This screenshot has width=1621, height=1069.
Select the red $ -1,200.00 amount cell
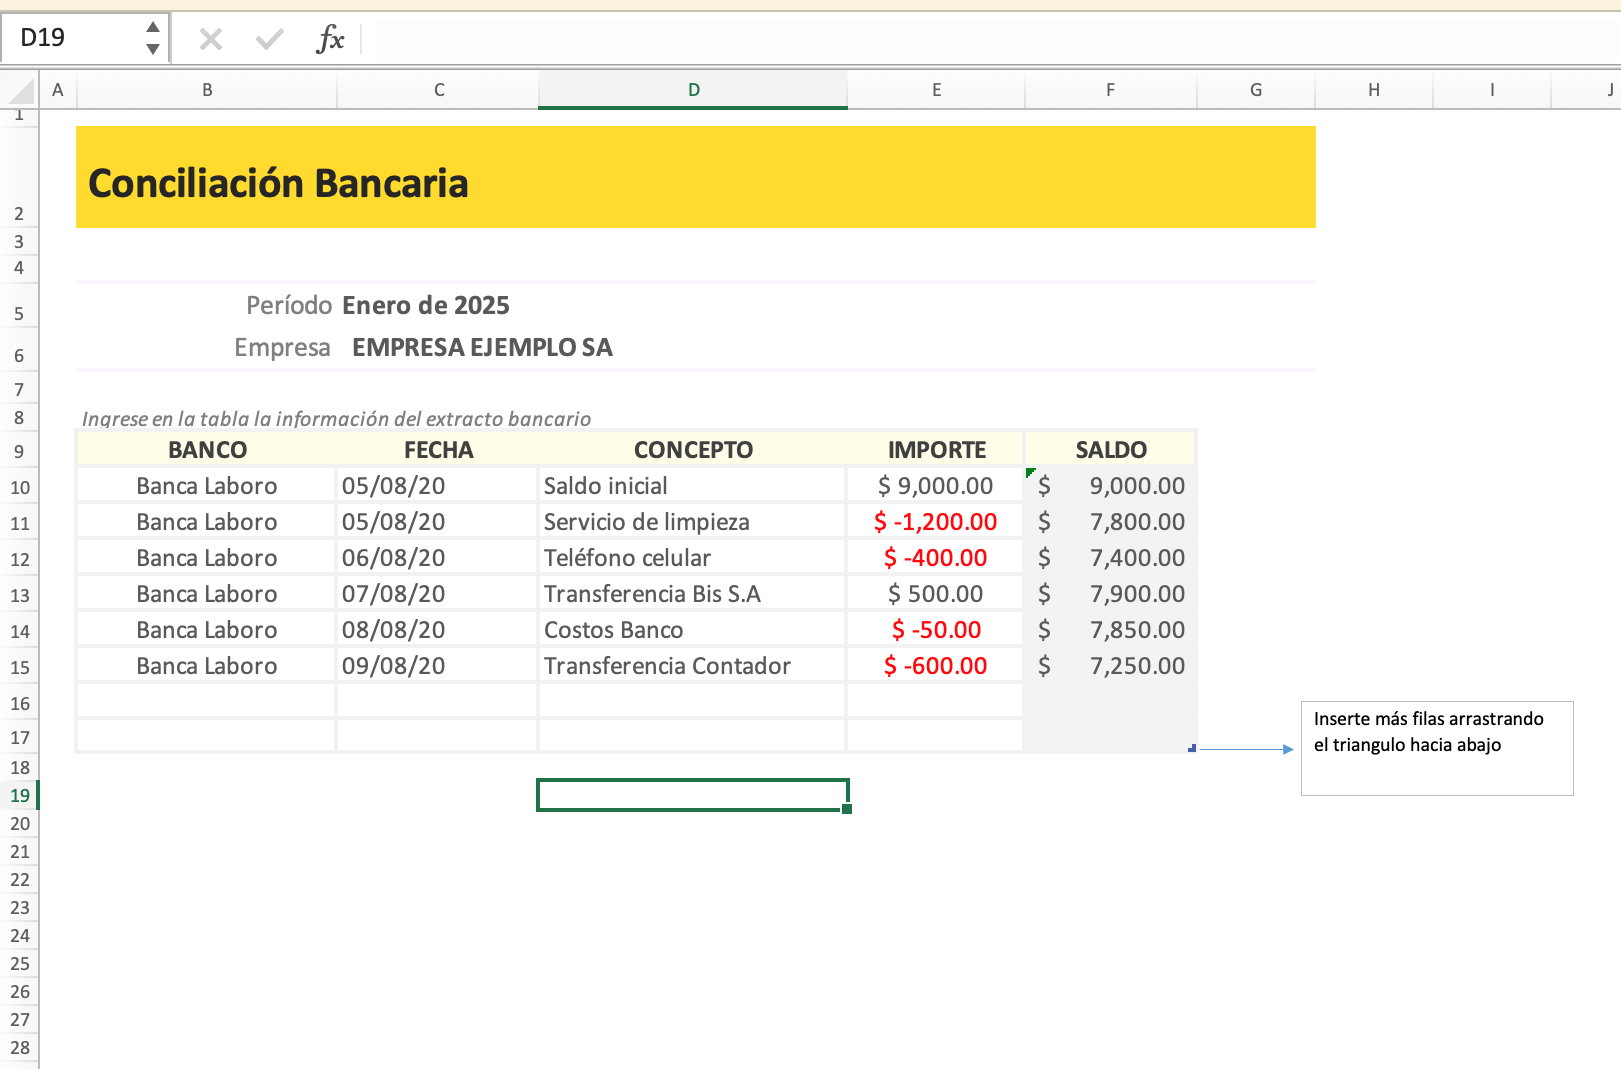935,522
